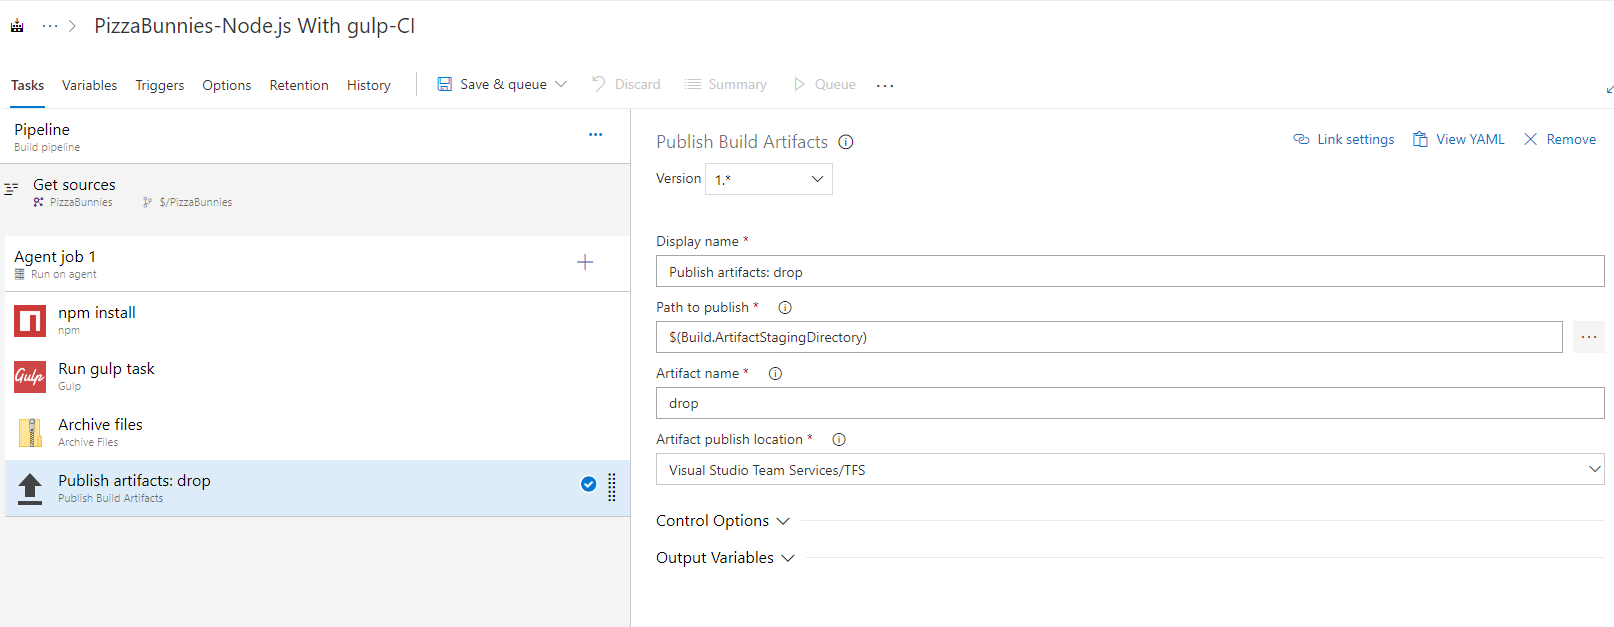The width and height of the screenshot is (1614, 627).
Task: Select the Publish artifacts: drop task
Action: (x=317, y=488)
